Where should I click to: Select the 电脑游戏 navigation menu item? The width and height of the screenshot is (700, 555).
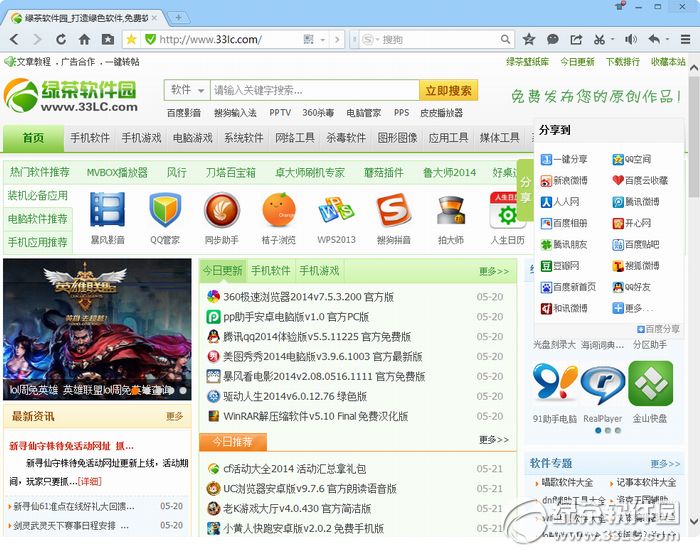point(192,138)
